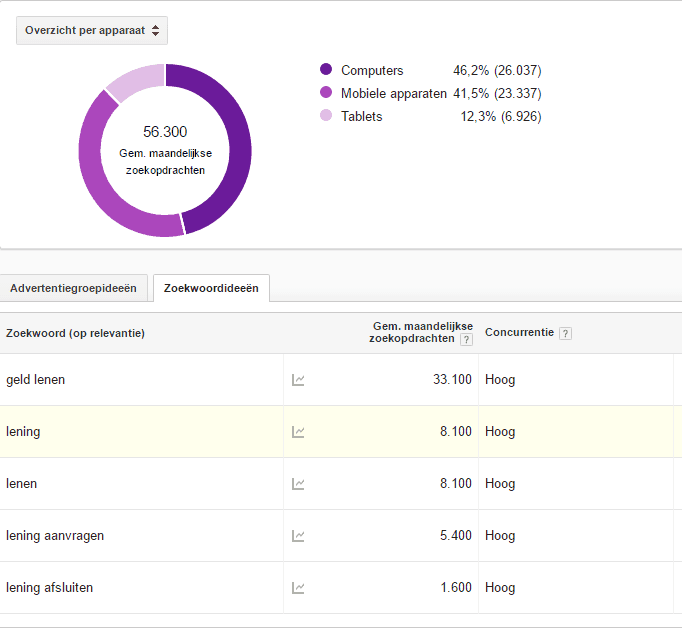Open trend chart icon for 'lening afsluiten'
Image resolution: width=682 pixels, height=628 pixels.
pyautogui.click(x=298, y=588)
